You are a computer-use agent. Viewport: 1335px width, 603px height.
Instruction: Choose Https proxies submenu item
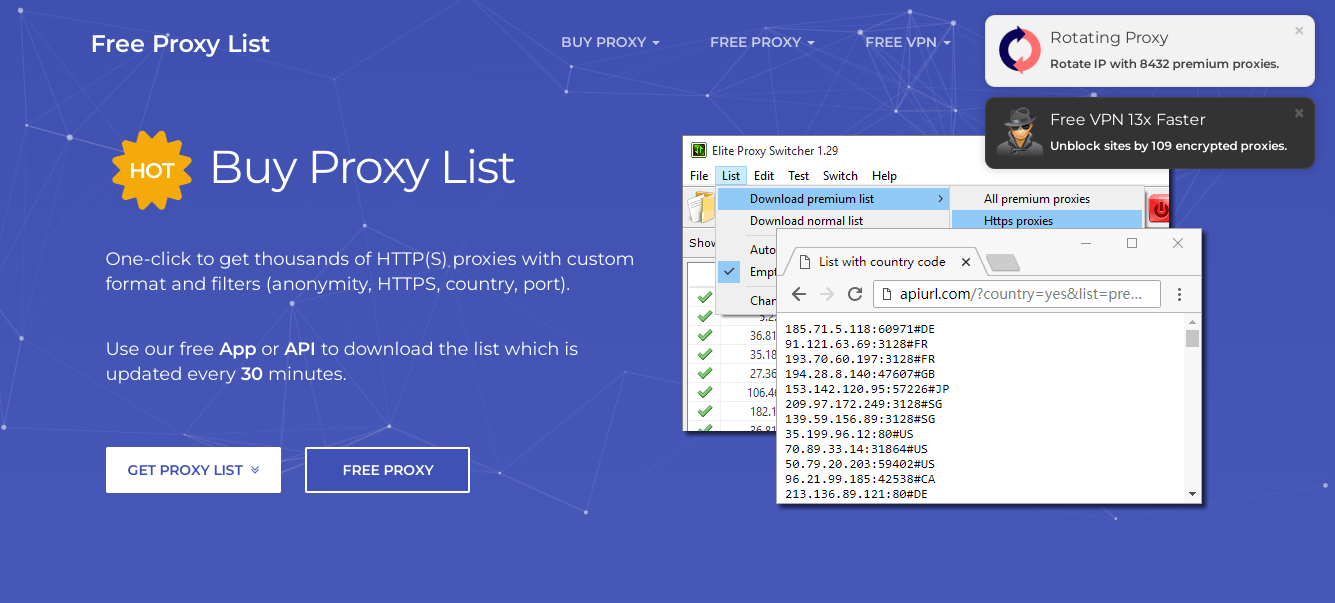1046,221
